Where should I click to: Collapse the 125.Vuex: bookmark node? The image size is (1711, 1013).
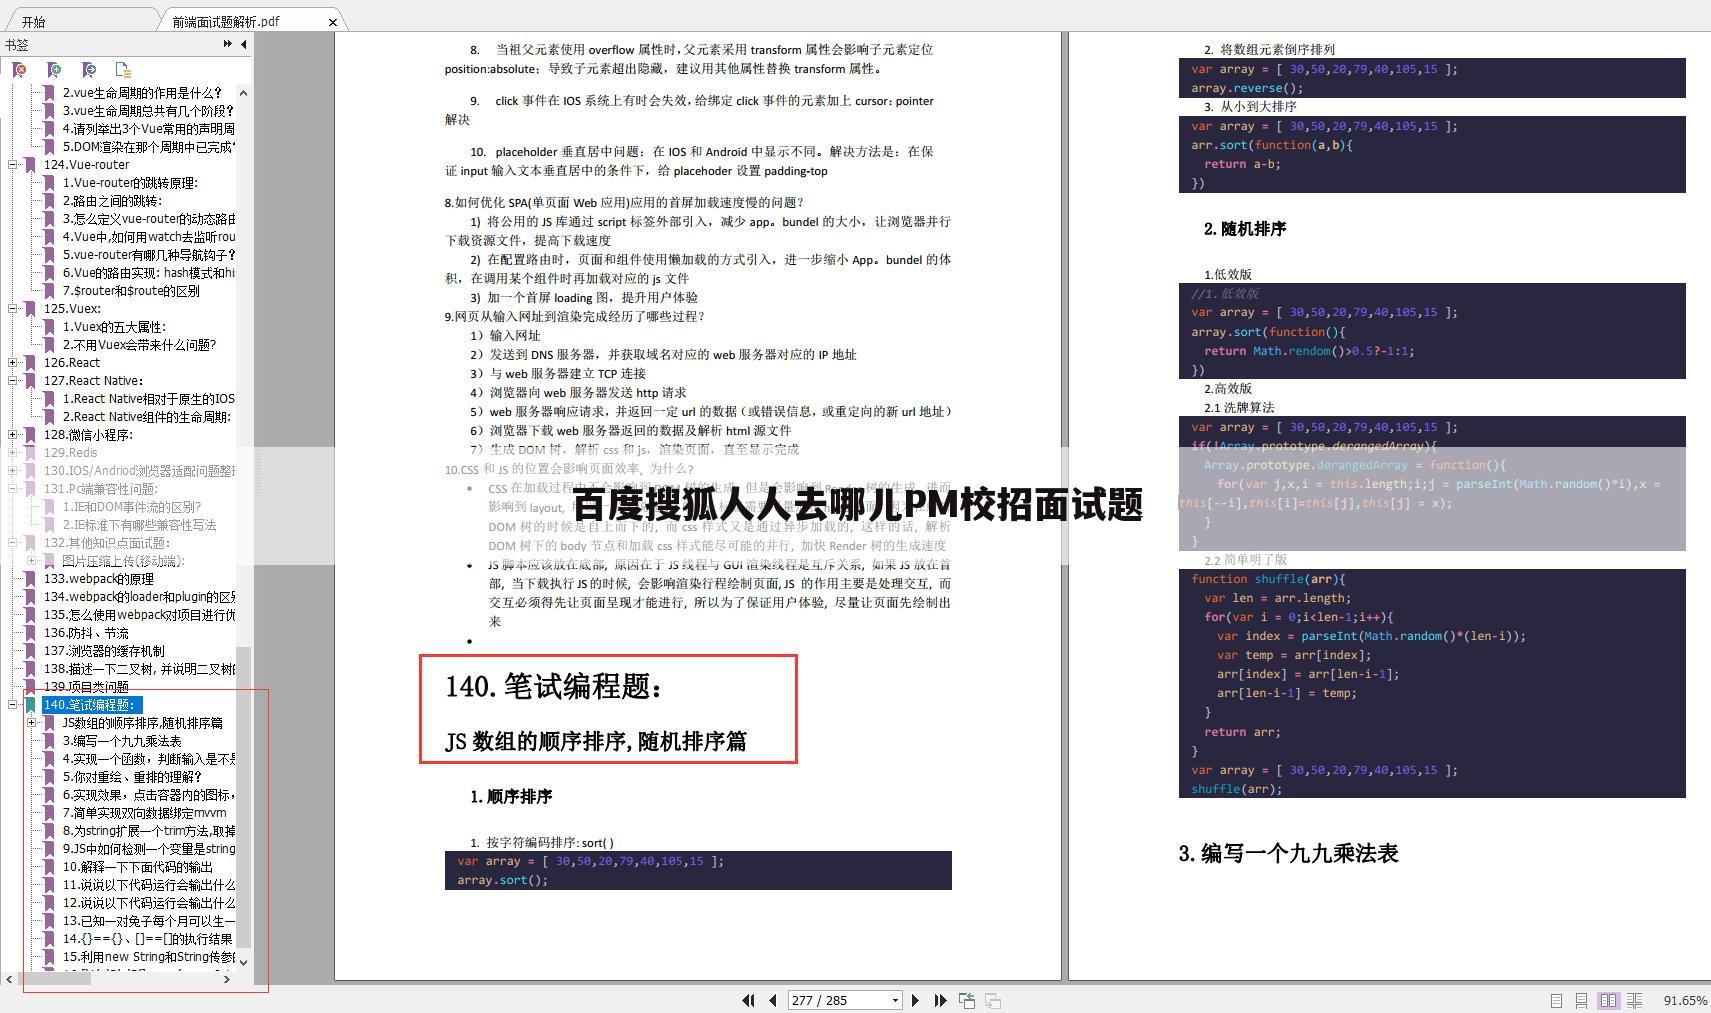13,309
